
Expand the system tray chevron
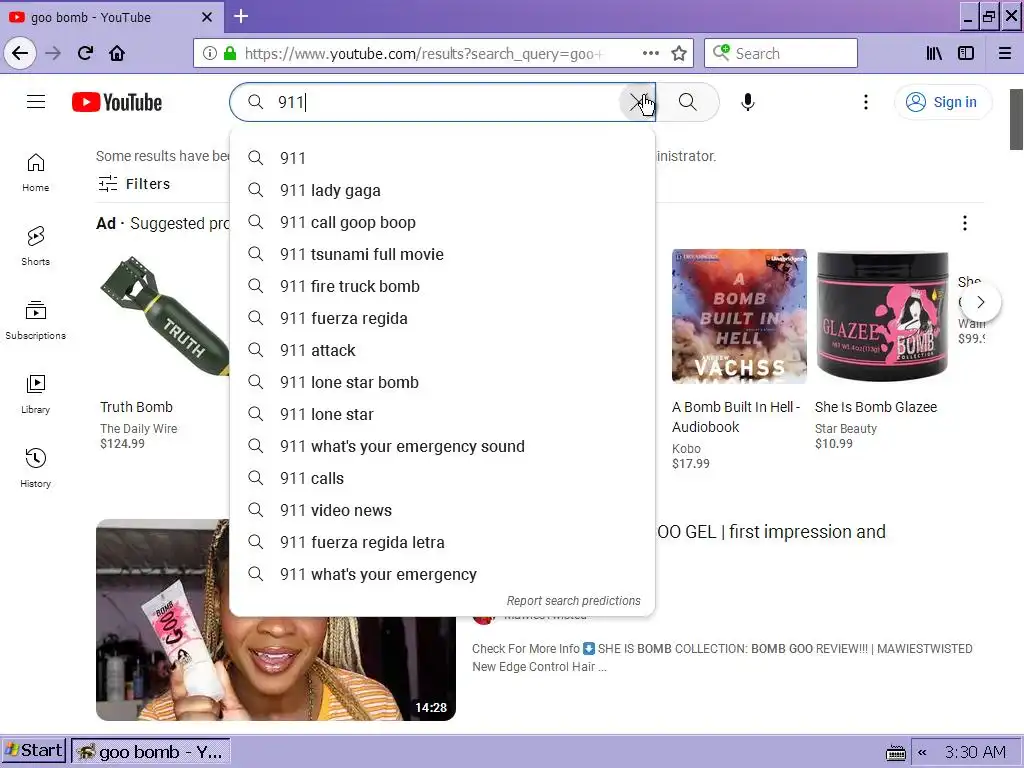tap(922, 752)
